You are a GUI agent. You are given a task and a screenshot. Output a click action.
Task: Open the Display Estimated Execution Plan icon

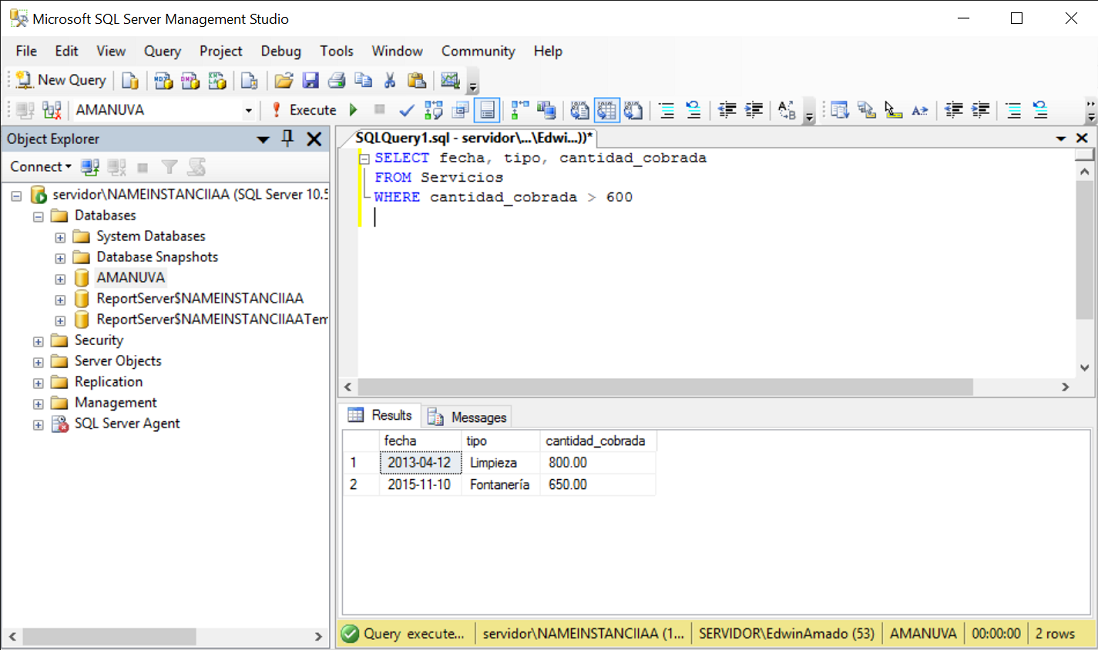(436, 110)
